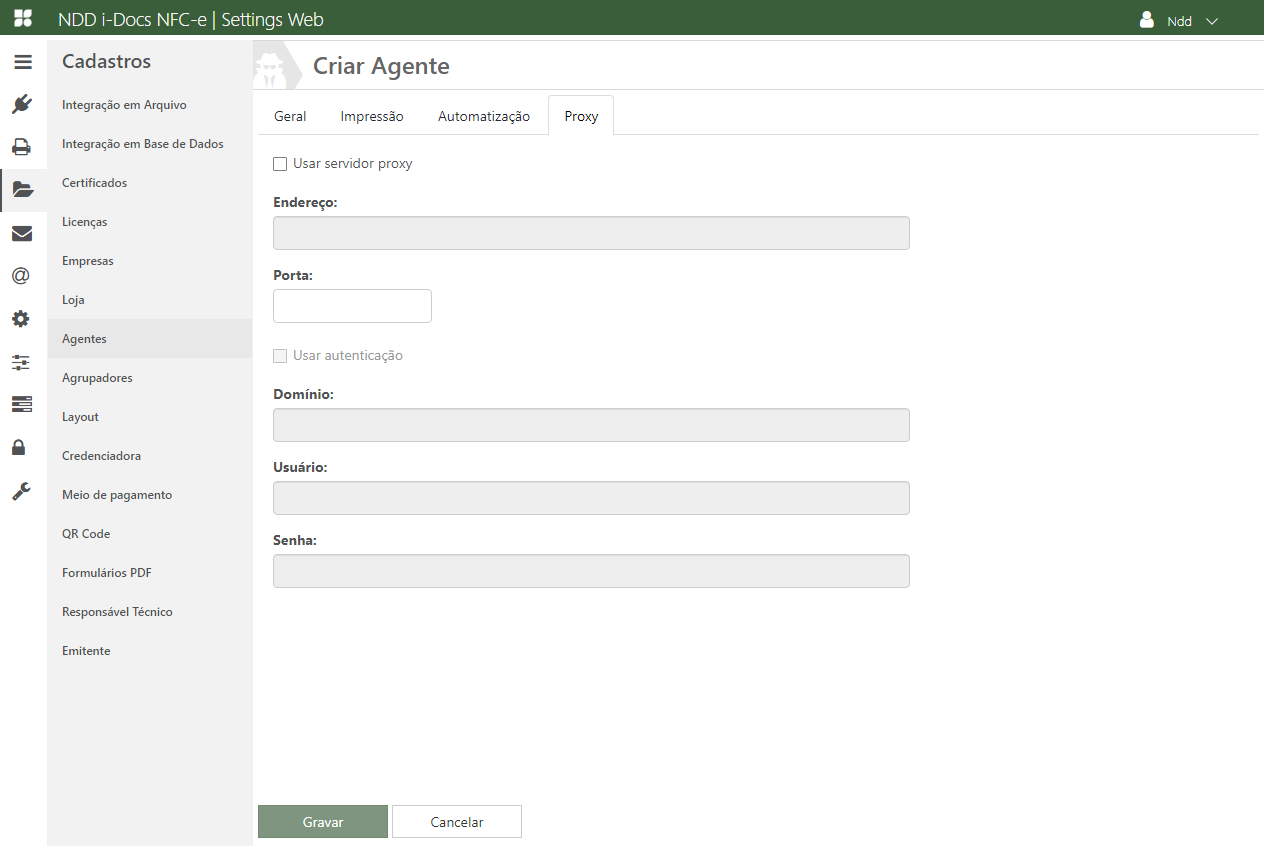Click the hamburger menu icon in sidebar
Viewport: 1264px width, 846px height.
click(x=22, y=62)
